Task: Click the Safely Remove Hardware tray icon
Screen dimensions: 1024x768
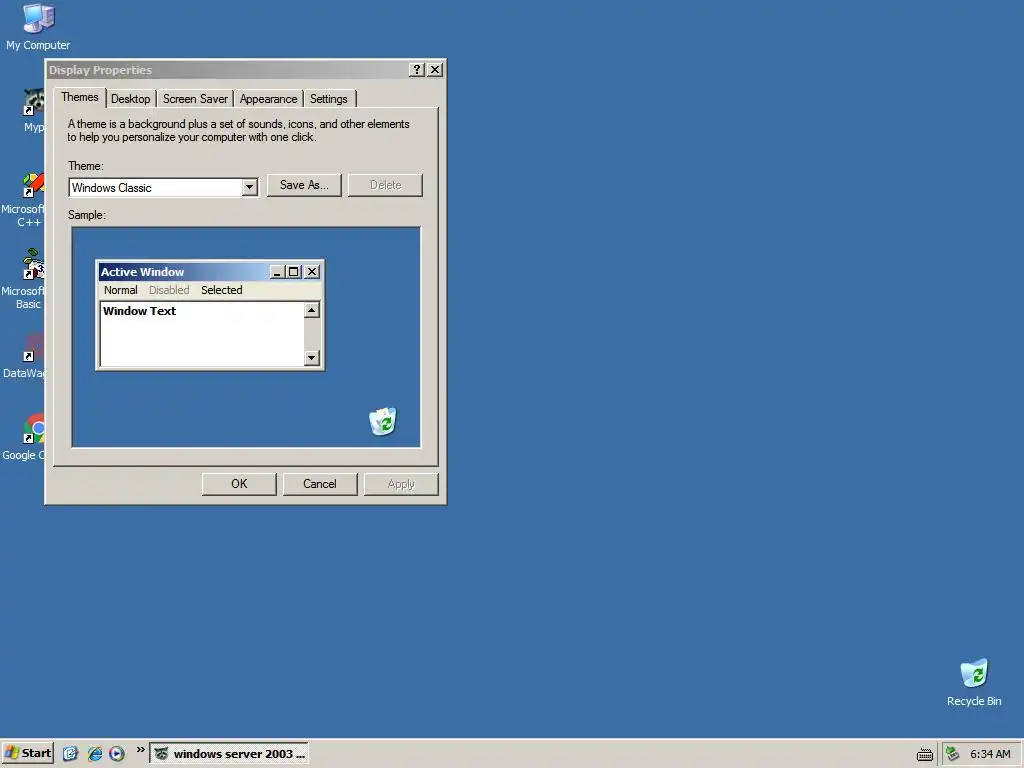Action: pos(953,754)
